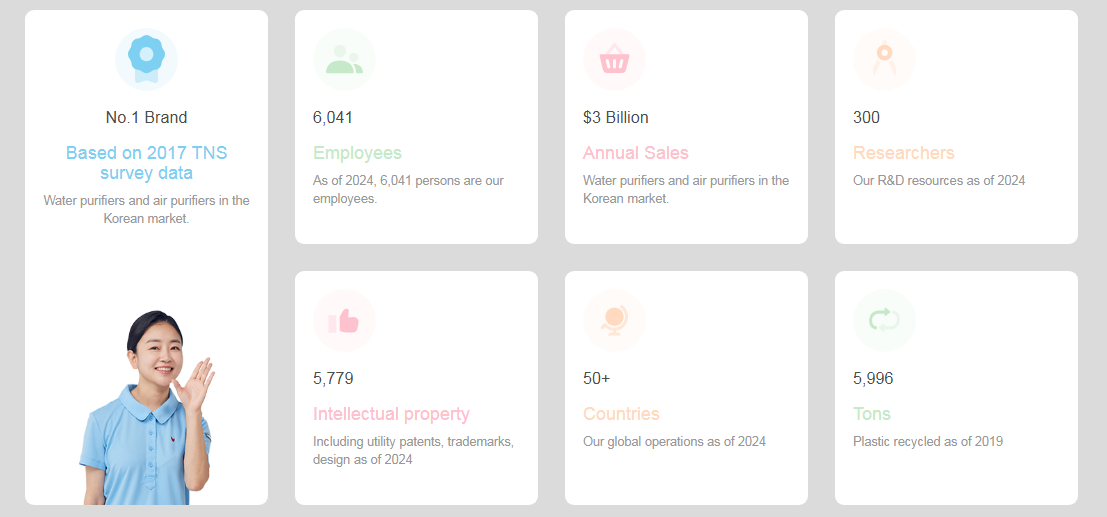Click 'Our global operations as of 2024' text

click(674, 441)
